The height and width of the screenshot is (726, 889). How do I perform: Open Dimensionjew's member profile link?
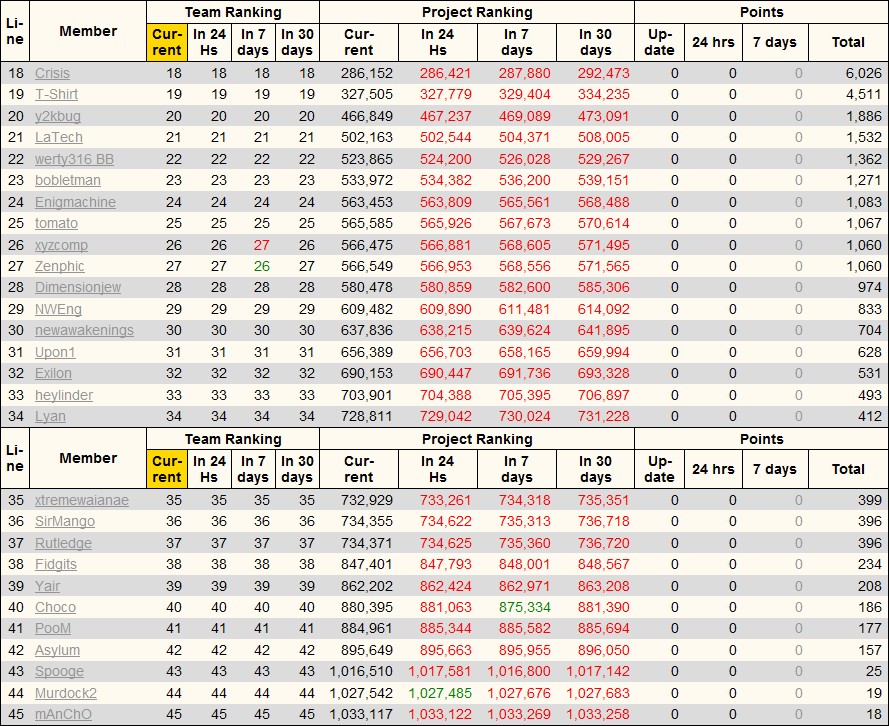pyautogui.click(x=78, y=288)
